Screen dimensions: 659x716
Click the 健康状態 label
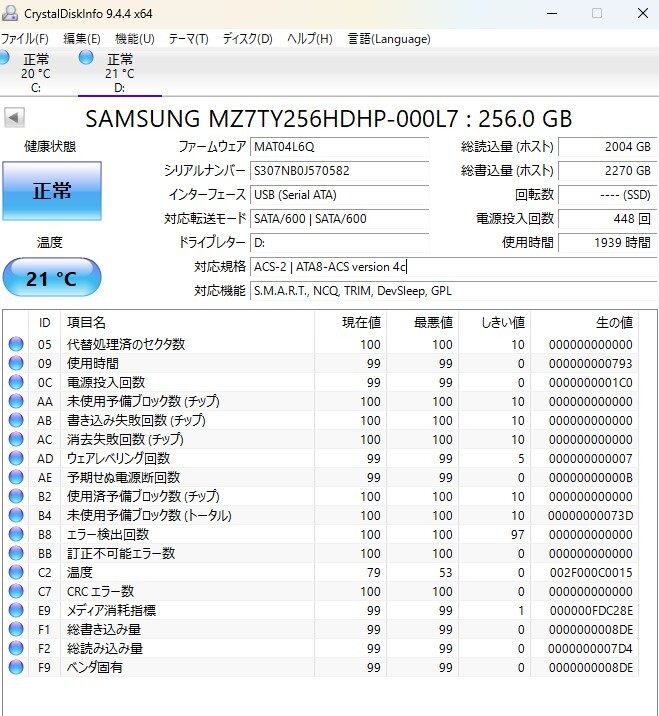(x=50, y=147)
